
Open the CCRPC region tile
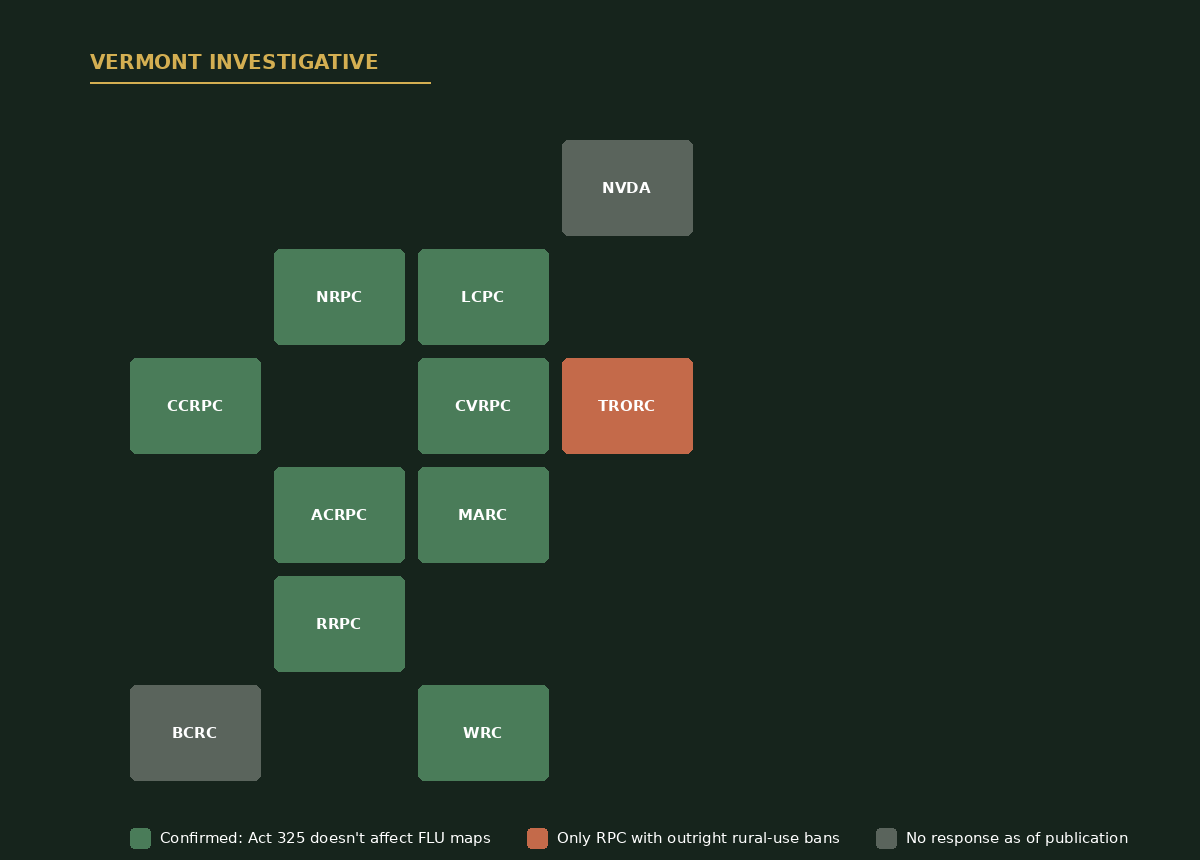195,406
